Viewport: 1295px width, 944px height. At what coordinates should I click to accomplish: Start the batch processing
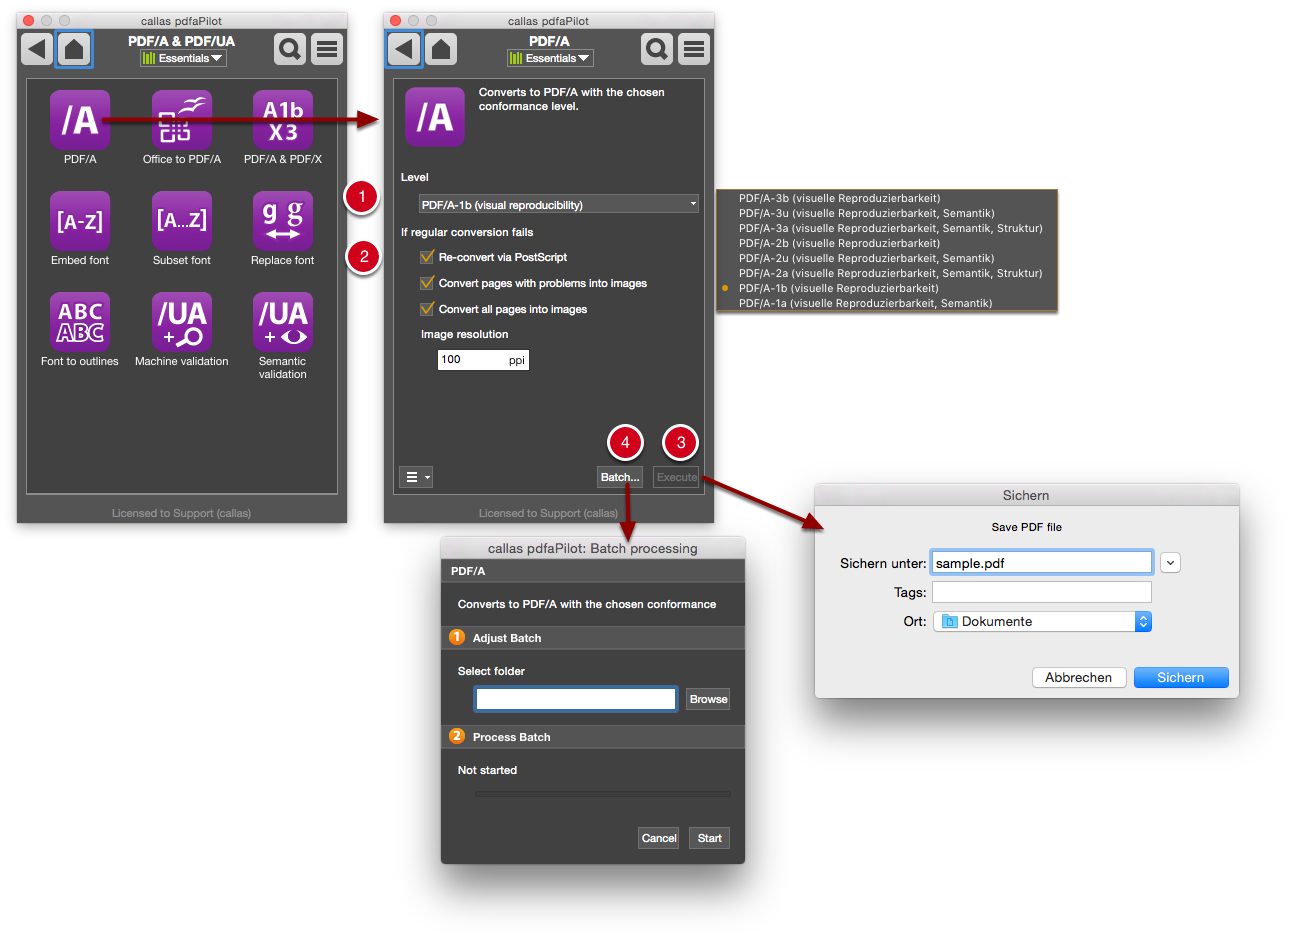pos(710,838)
